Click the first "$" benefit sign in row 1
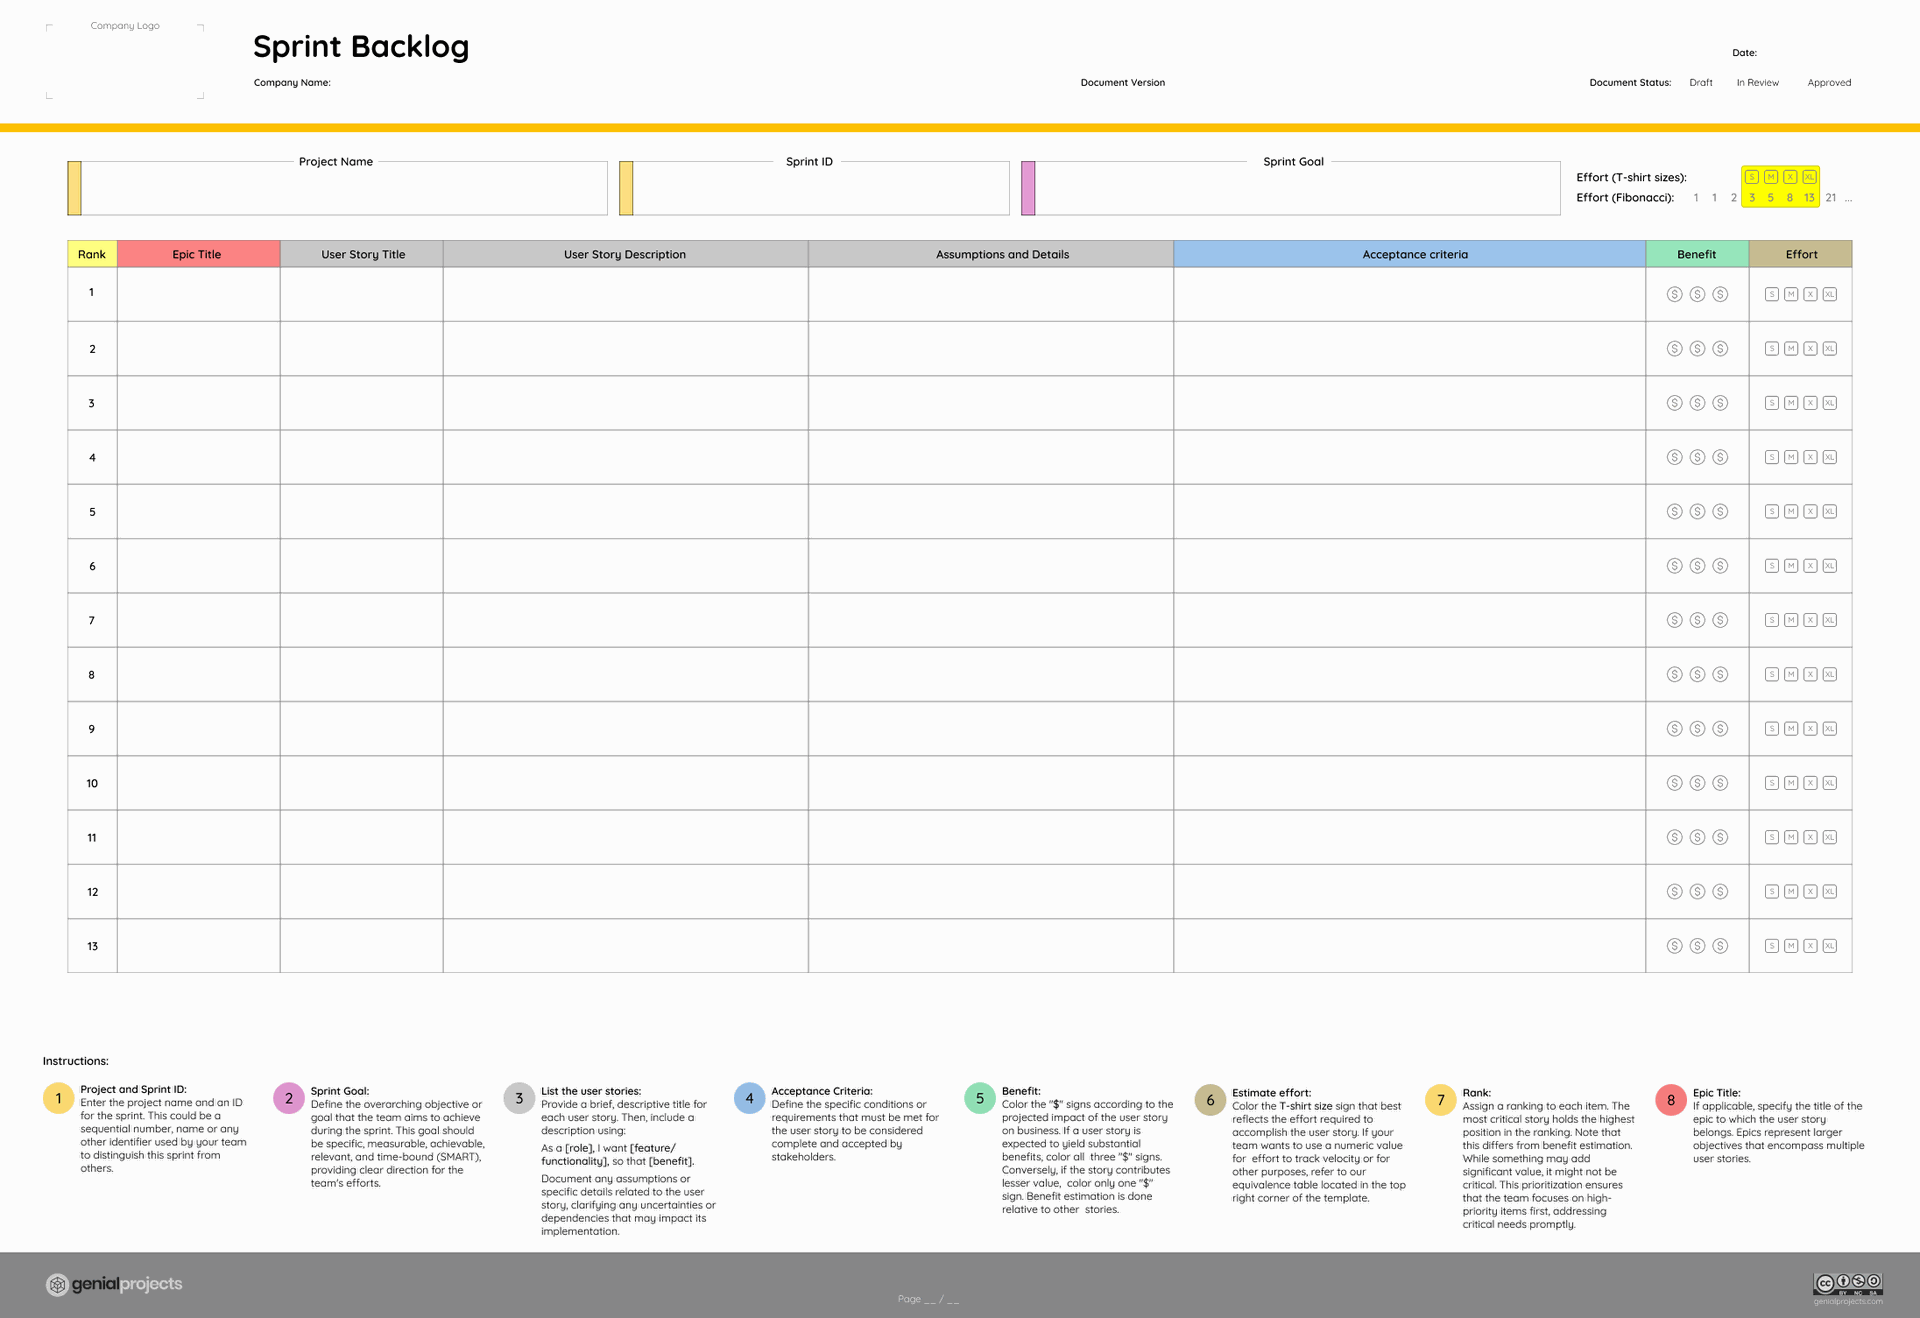This screenshot has width=1920, height=1318. (x=1674, y=293)
